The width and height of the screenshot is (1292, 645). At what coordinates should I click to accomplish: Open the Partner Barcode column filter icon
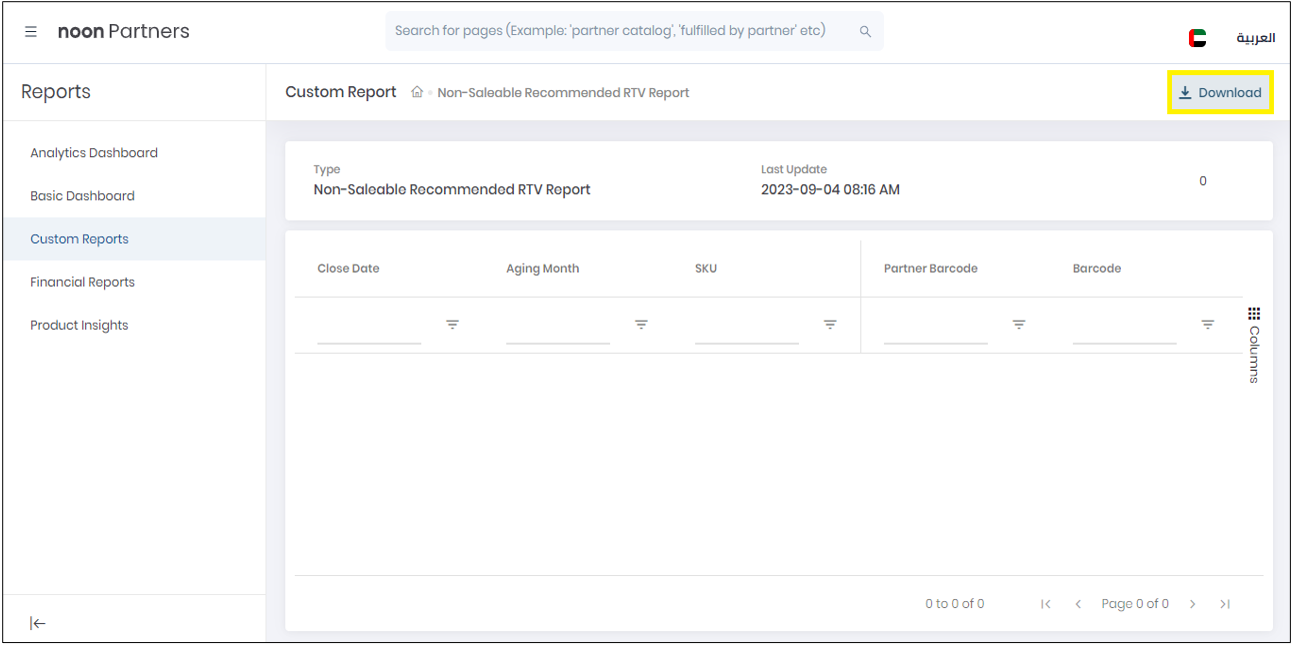tap(1019, 325)
